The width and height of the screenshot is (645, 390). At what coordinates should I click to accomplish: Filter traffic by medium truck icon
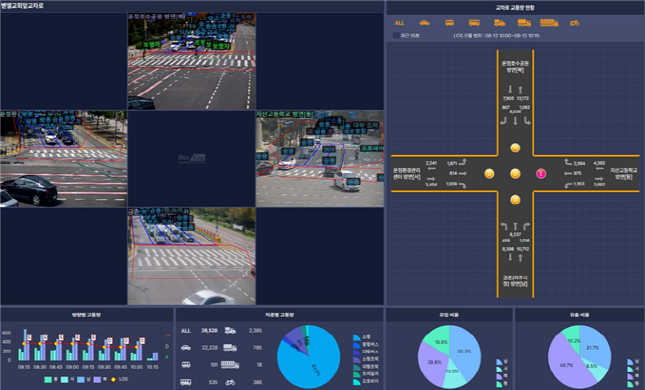click(524, 23)
